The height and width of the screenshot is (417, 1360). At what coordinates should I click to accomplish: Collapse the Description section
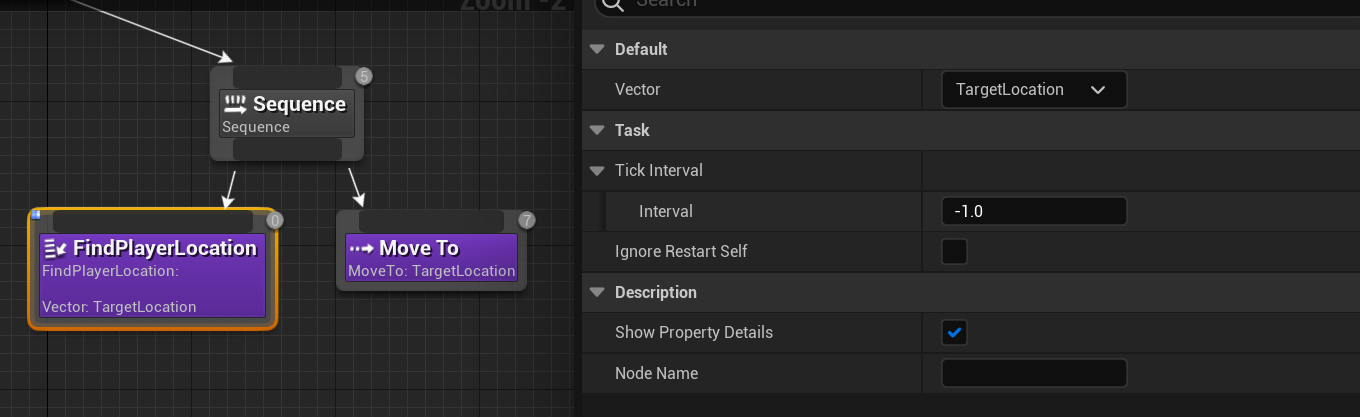tap(598, 292)
